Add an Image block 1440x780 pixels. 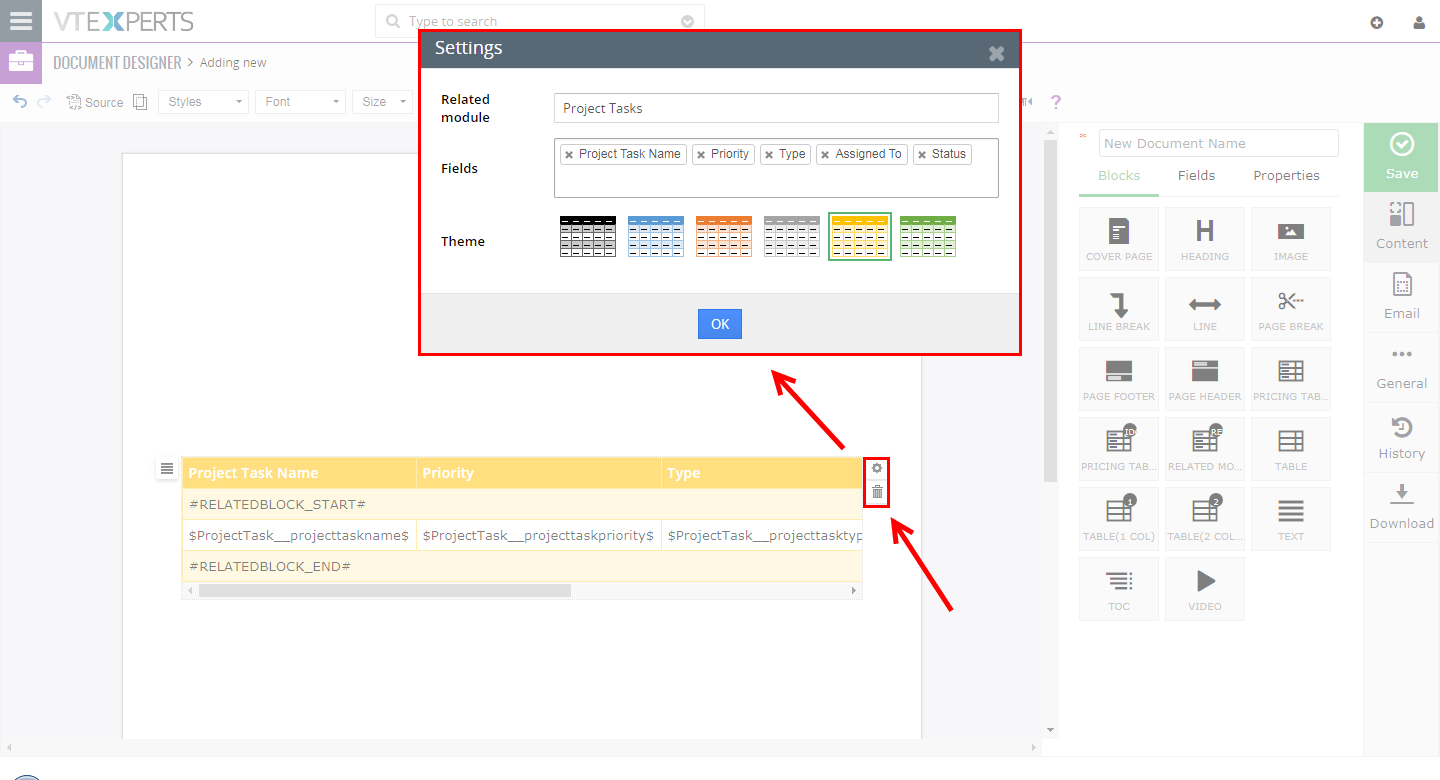[1290, 238]
